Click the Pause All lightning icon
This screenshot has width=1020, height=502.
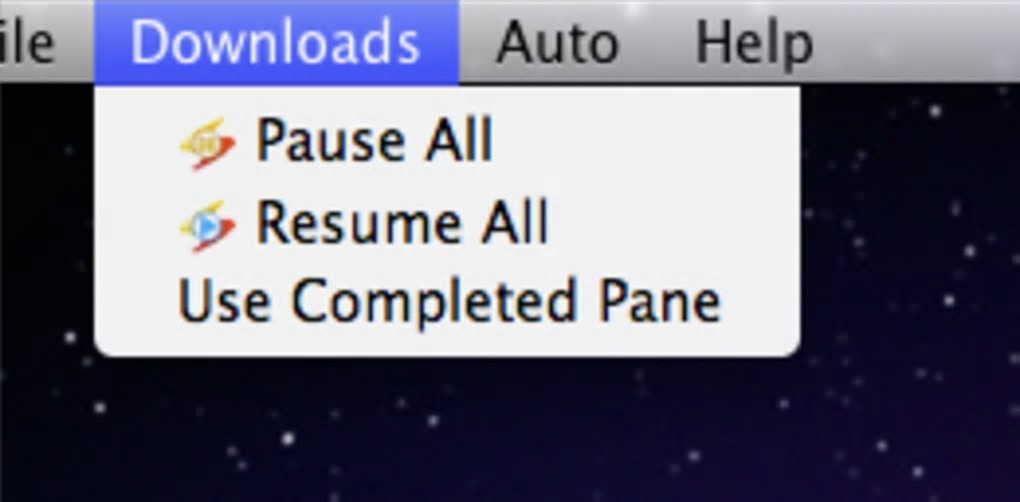tap(208, 144)
